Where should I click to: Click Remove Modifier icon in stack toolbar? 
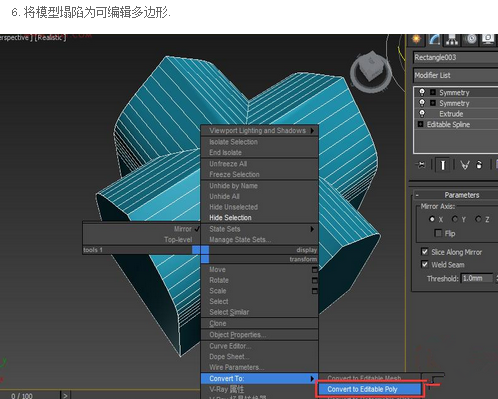pyautogui.click(x=479, y=165)
